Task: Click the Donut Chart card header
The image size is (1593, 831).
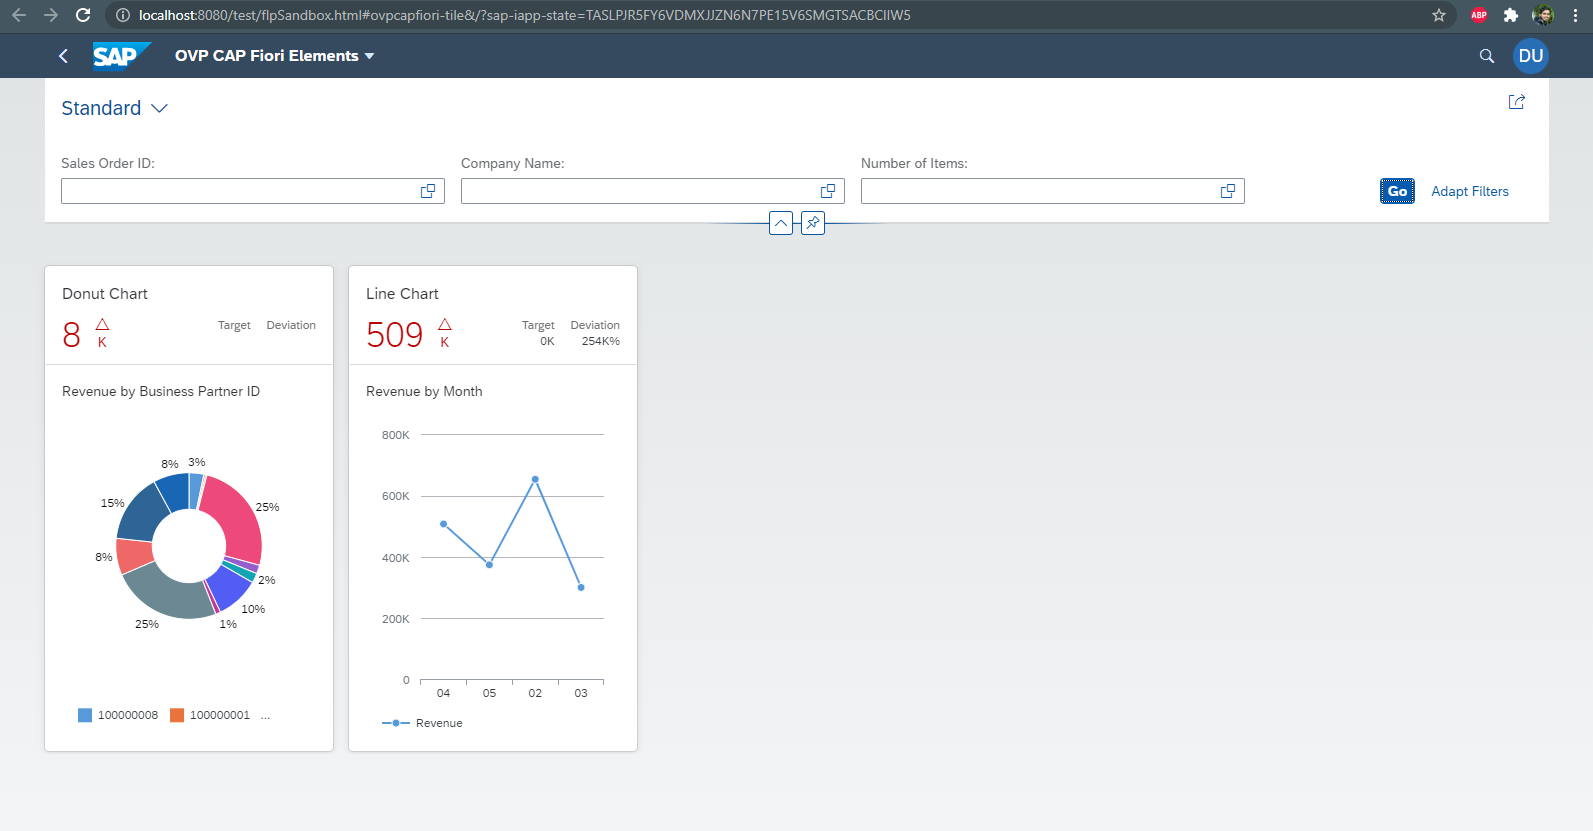Action: (188, 315)
